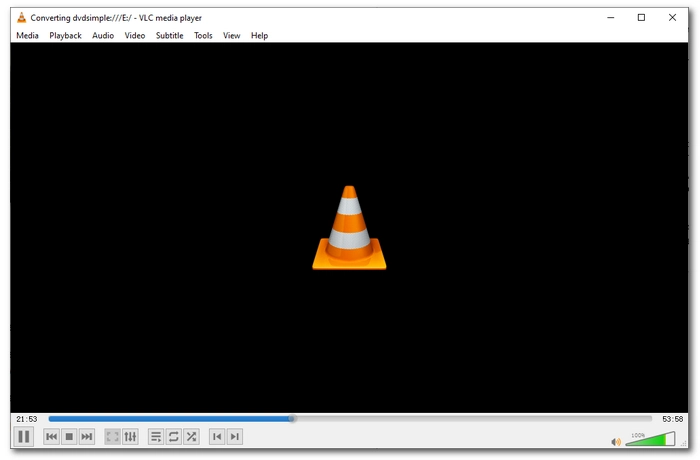Click the seek bar progress handle
The image size is (700, 460).
292,418
